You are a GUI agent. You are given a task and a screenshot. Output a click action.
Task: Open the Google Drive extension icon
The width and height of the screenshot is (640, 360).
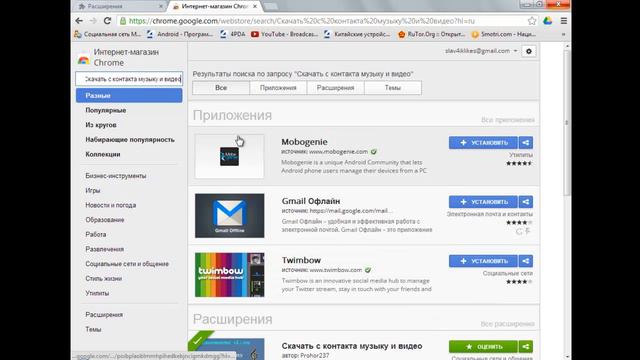click(548, 21)
